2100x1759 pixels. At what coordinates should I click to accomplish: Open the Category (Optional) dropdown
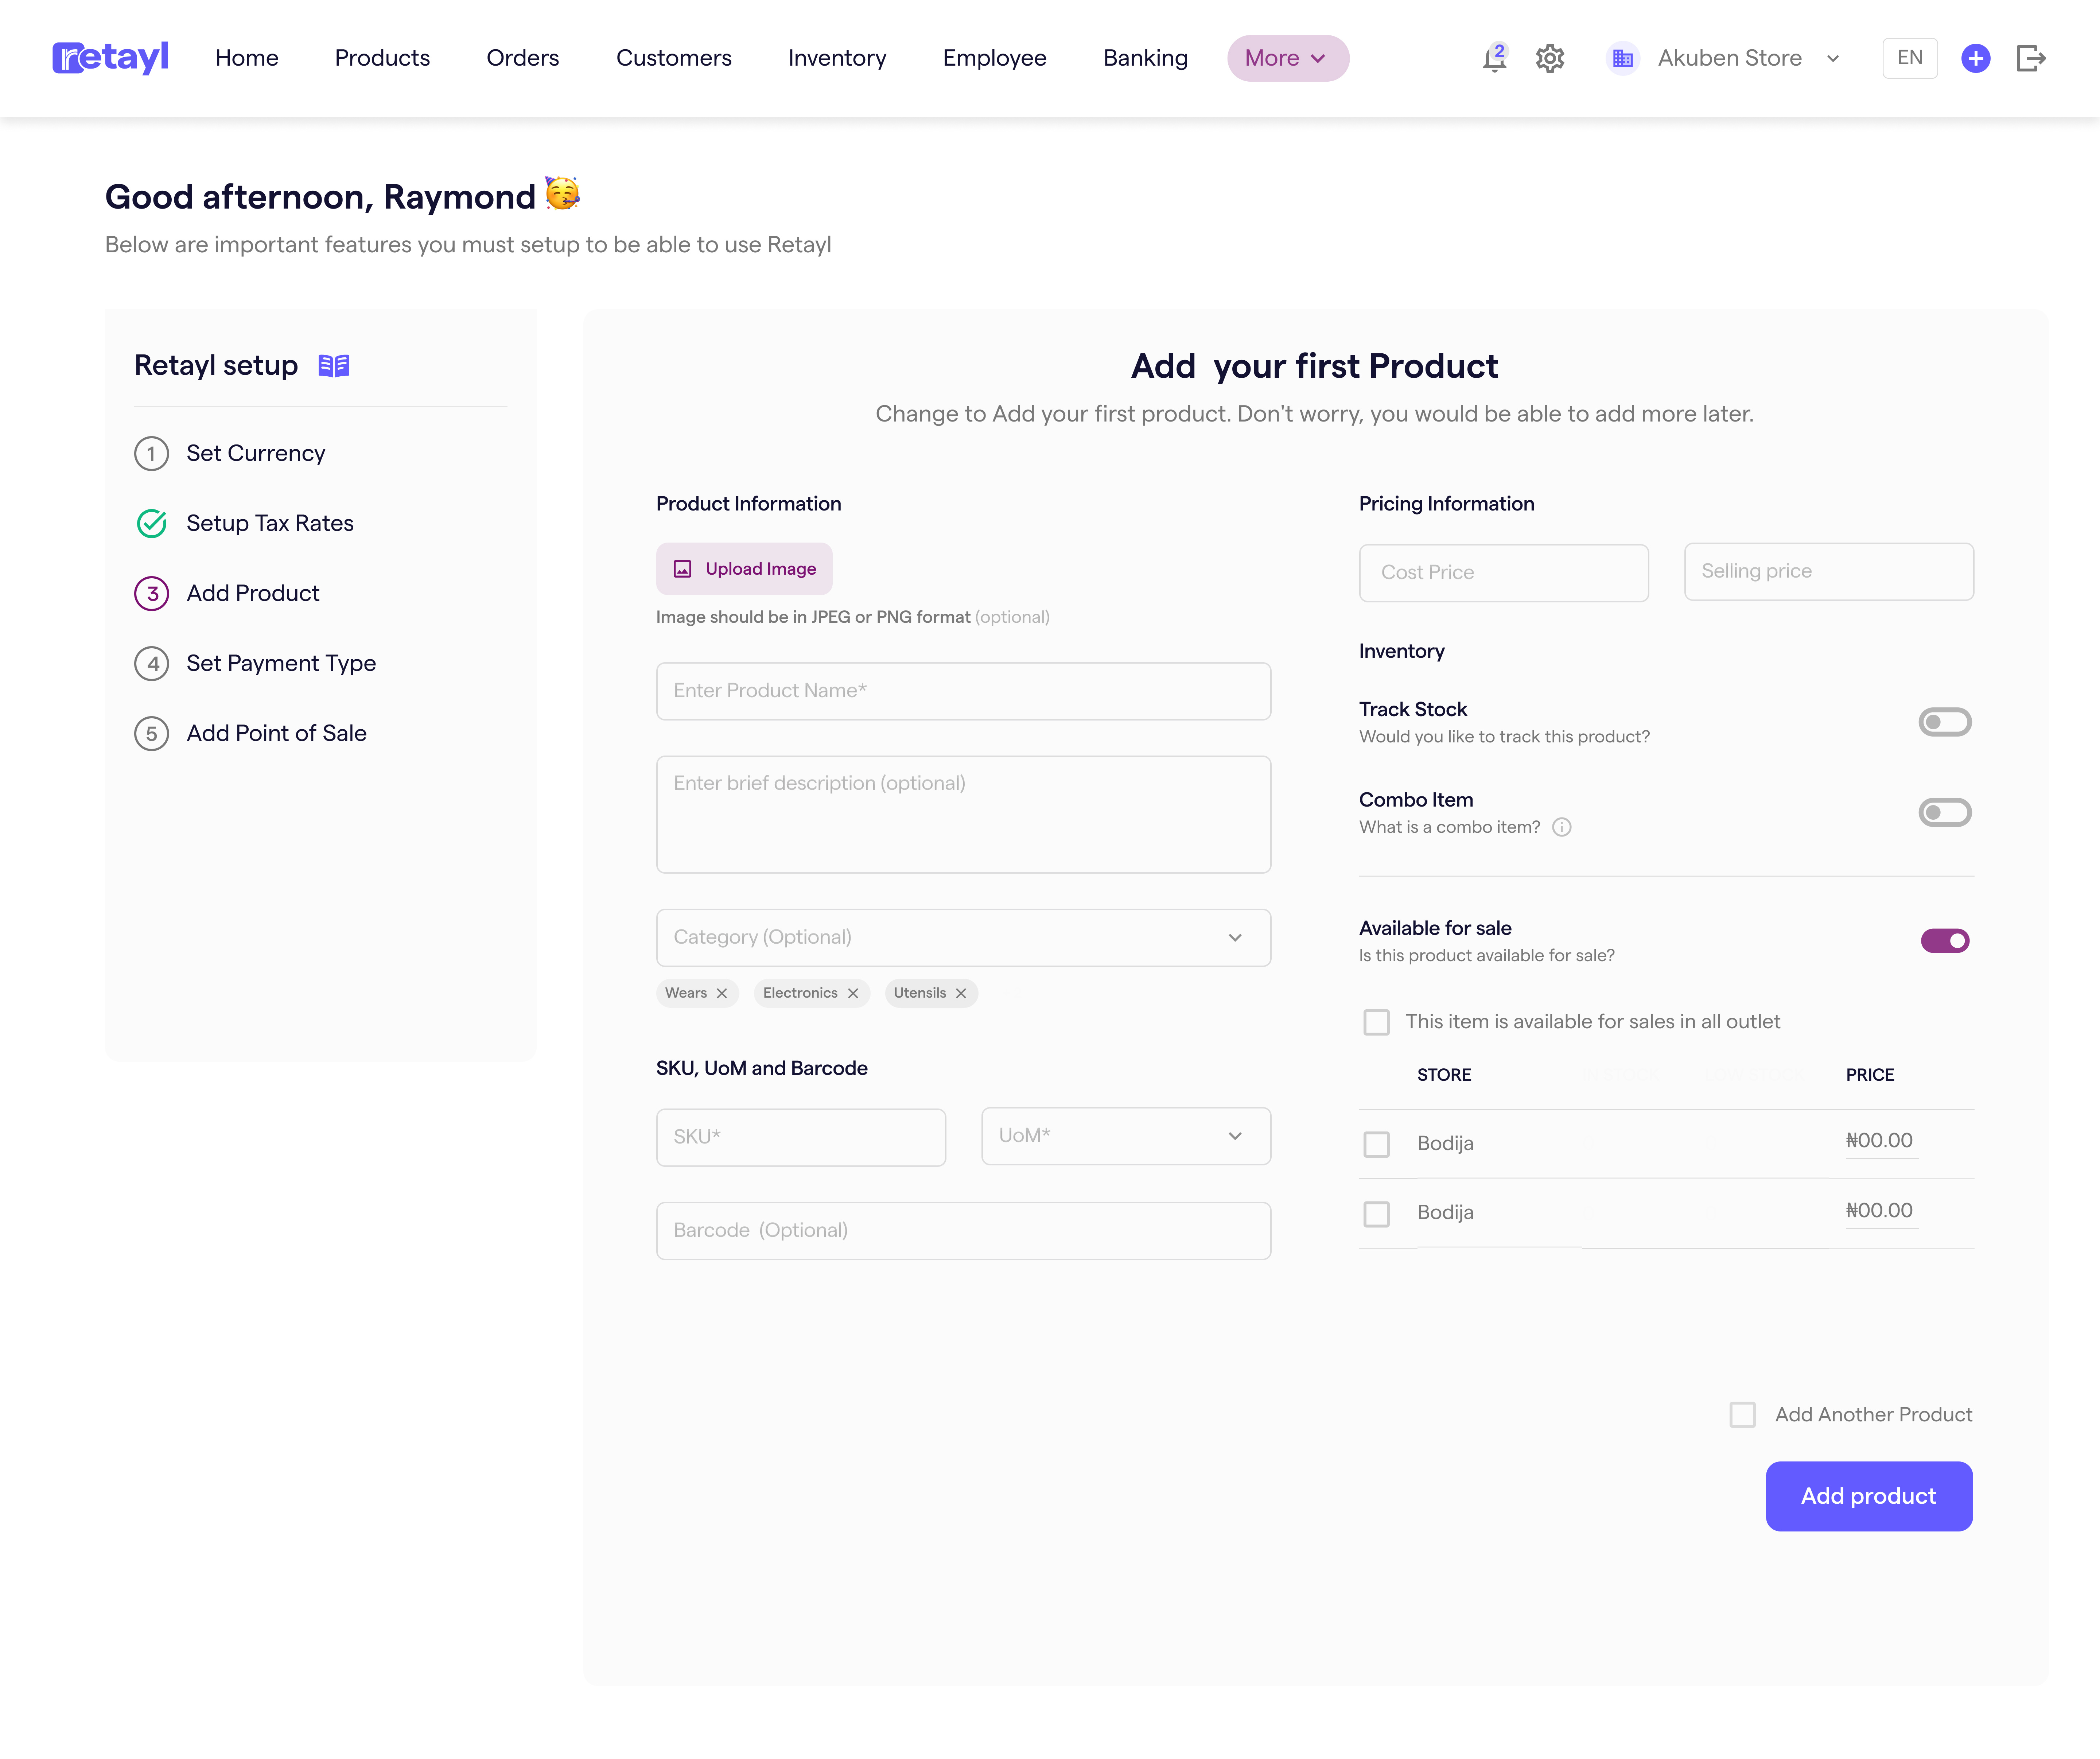pyautogui.click(x=963, y=938)
